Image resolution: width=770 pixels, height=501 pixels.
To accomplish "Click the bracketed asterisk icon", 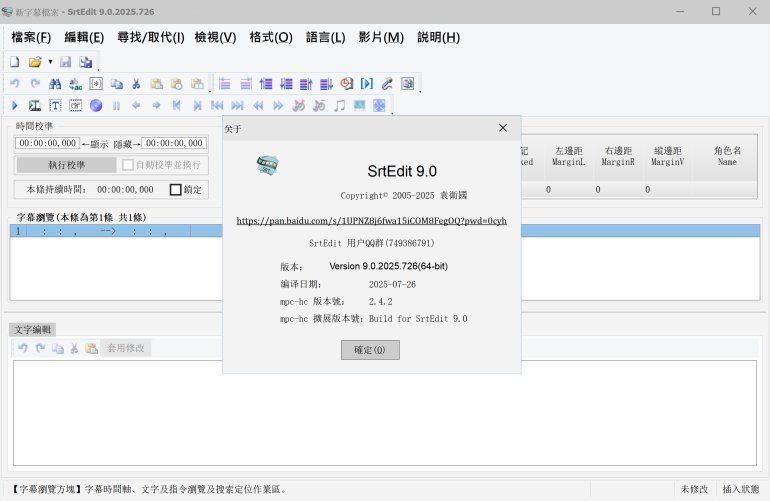I will pyautogui.click(x=96, y=84).
